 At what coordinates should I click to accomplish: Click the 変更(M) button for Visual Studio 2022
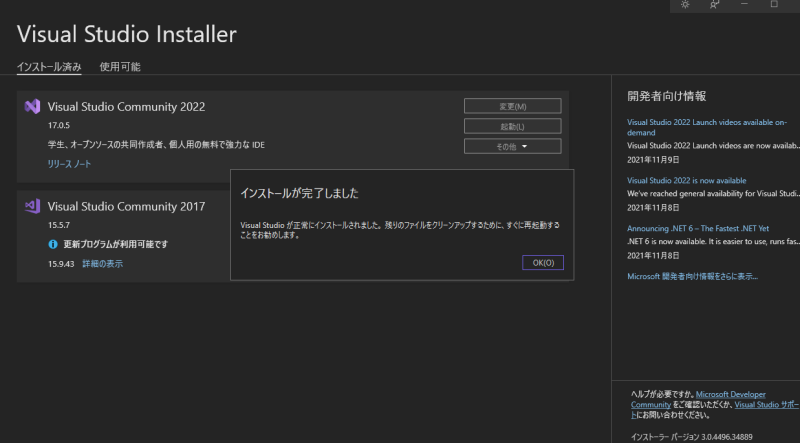[x=512, y=106]
